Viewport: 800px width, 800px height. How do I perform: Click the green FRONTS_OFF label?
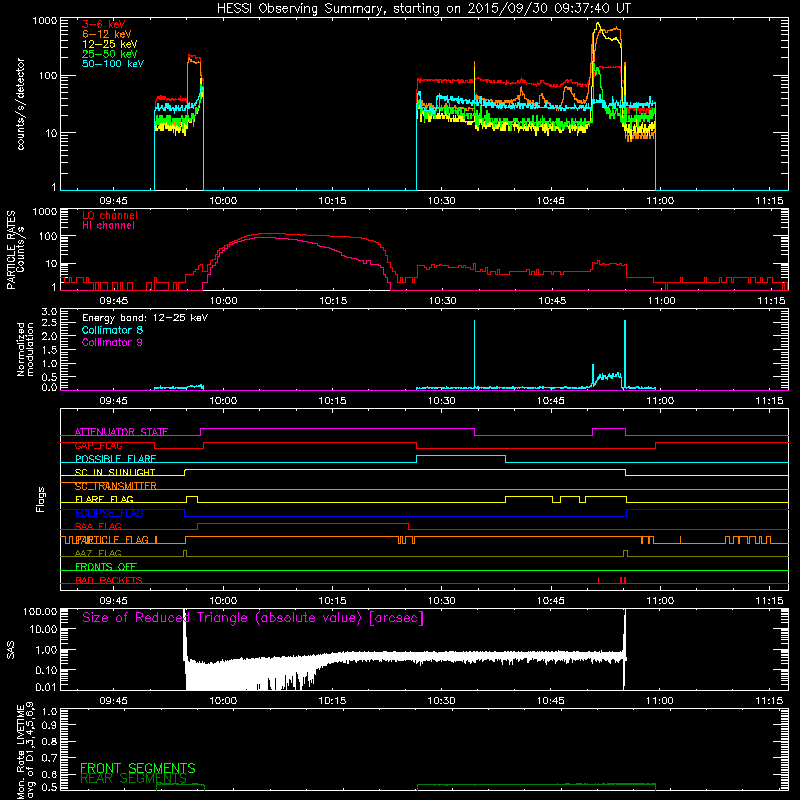click(106, 567)
